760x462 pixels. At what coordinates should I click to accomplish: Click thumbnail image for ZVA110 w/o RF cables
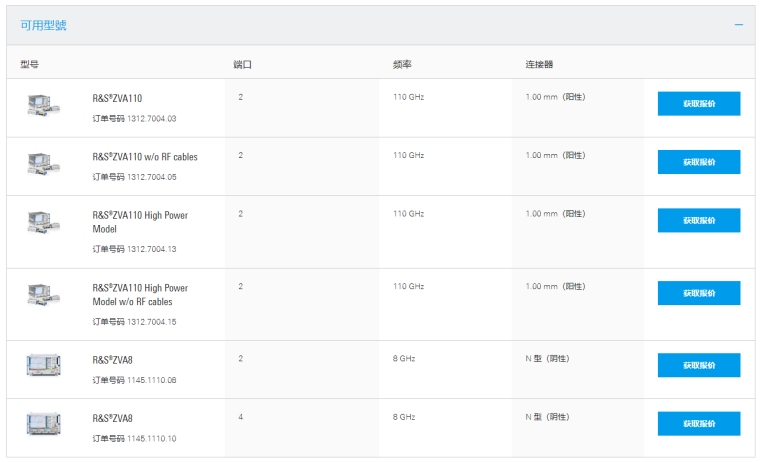coord(44,162)
